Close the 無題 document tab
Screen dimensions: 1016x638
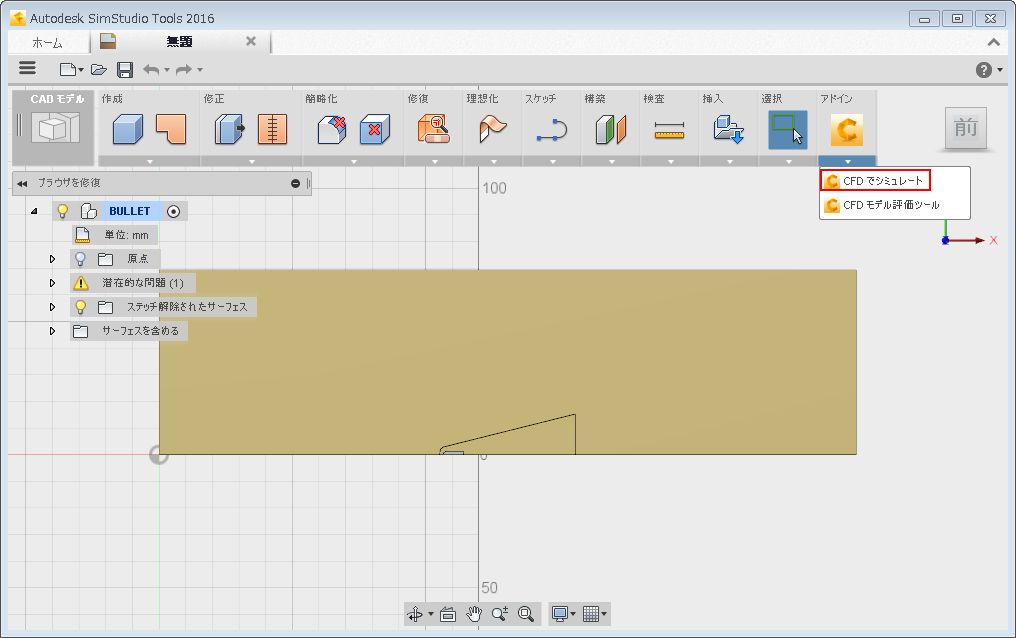(x=251, y=41)
